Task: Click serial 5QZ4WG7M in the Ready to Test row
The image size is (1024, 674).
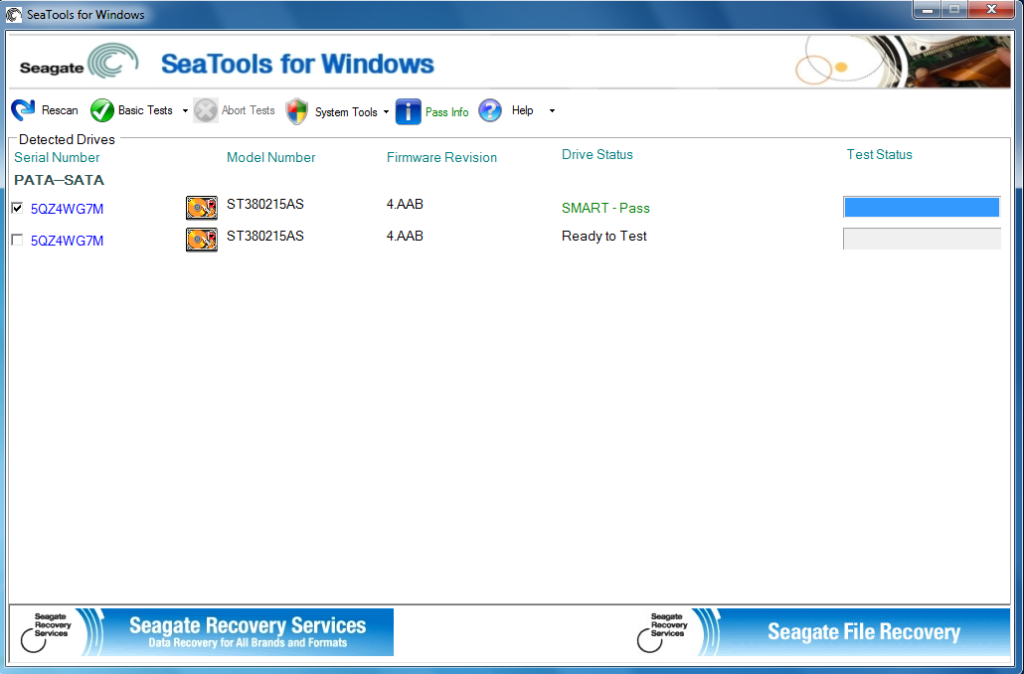Action: click(x=67, y=241)
